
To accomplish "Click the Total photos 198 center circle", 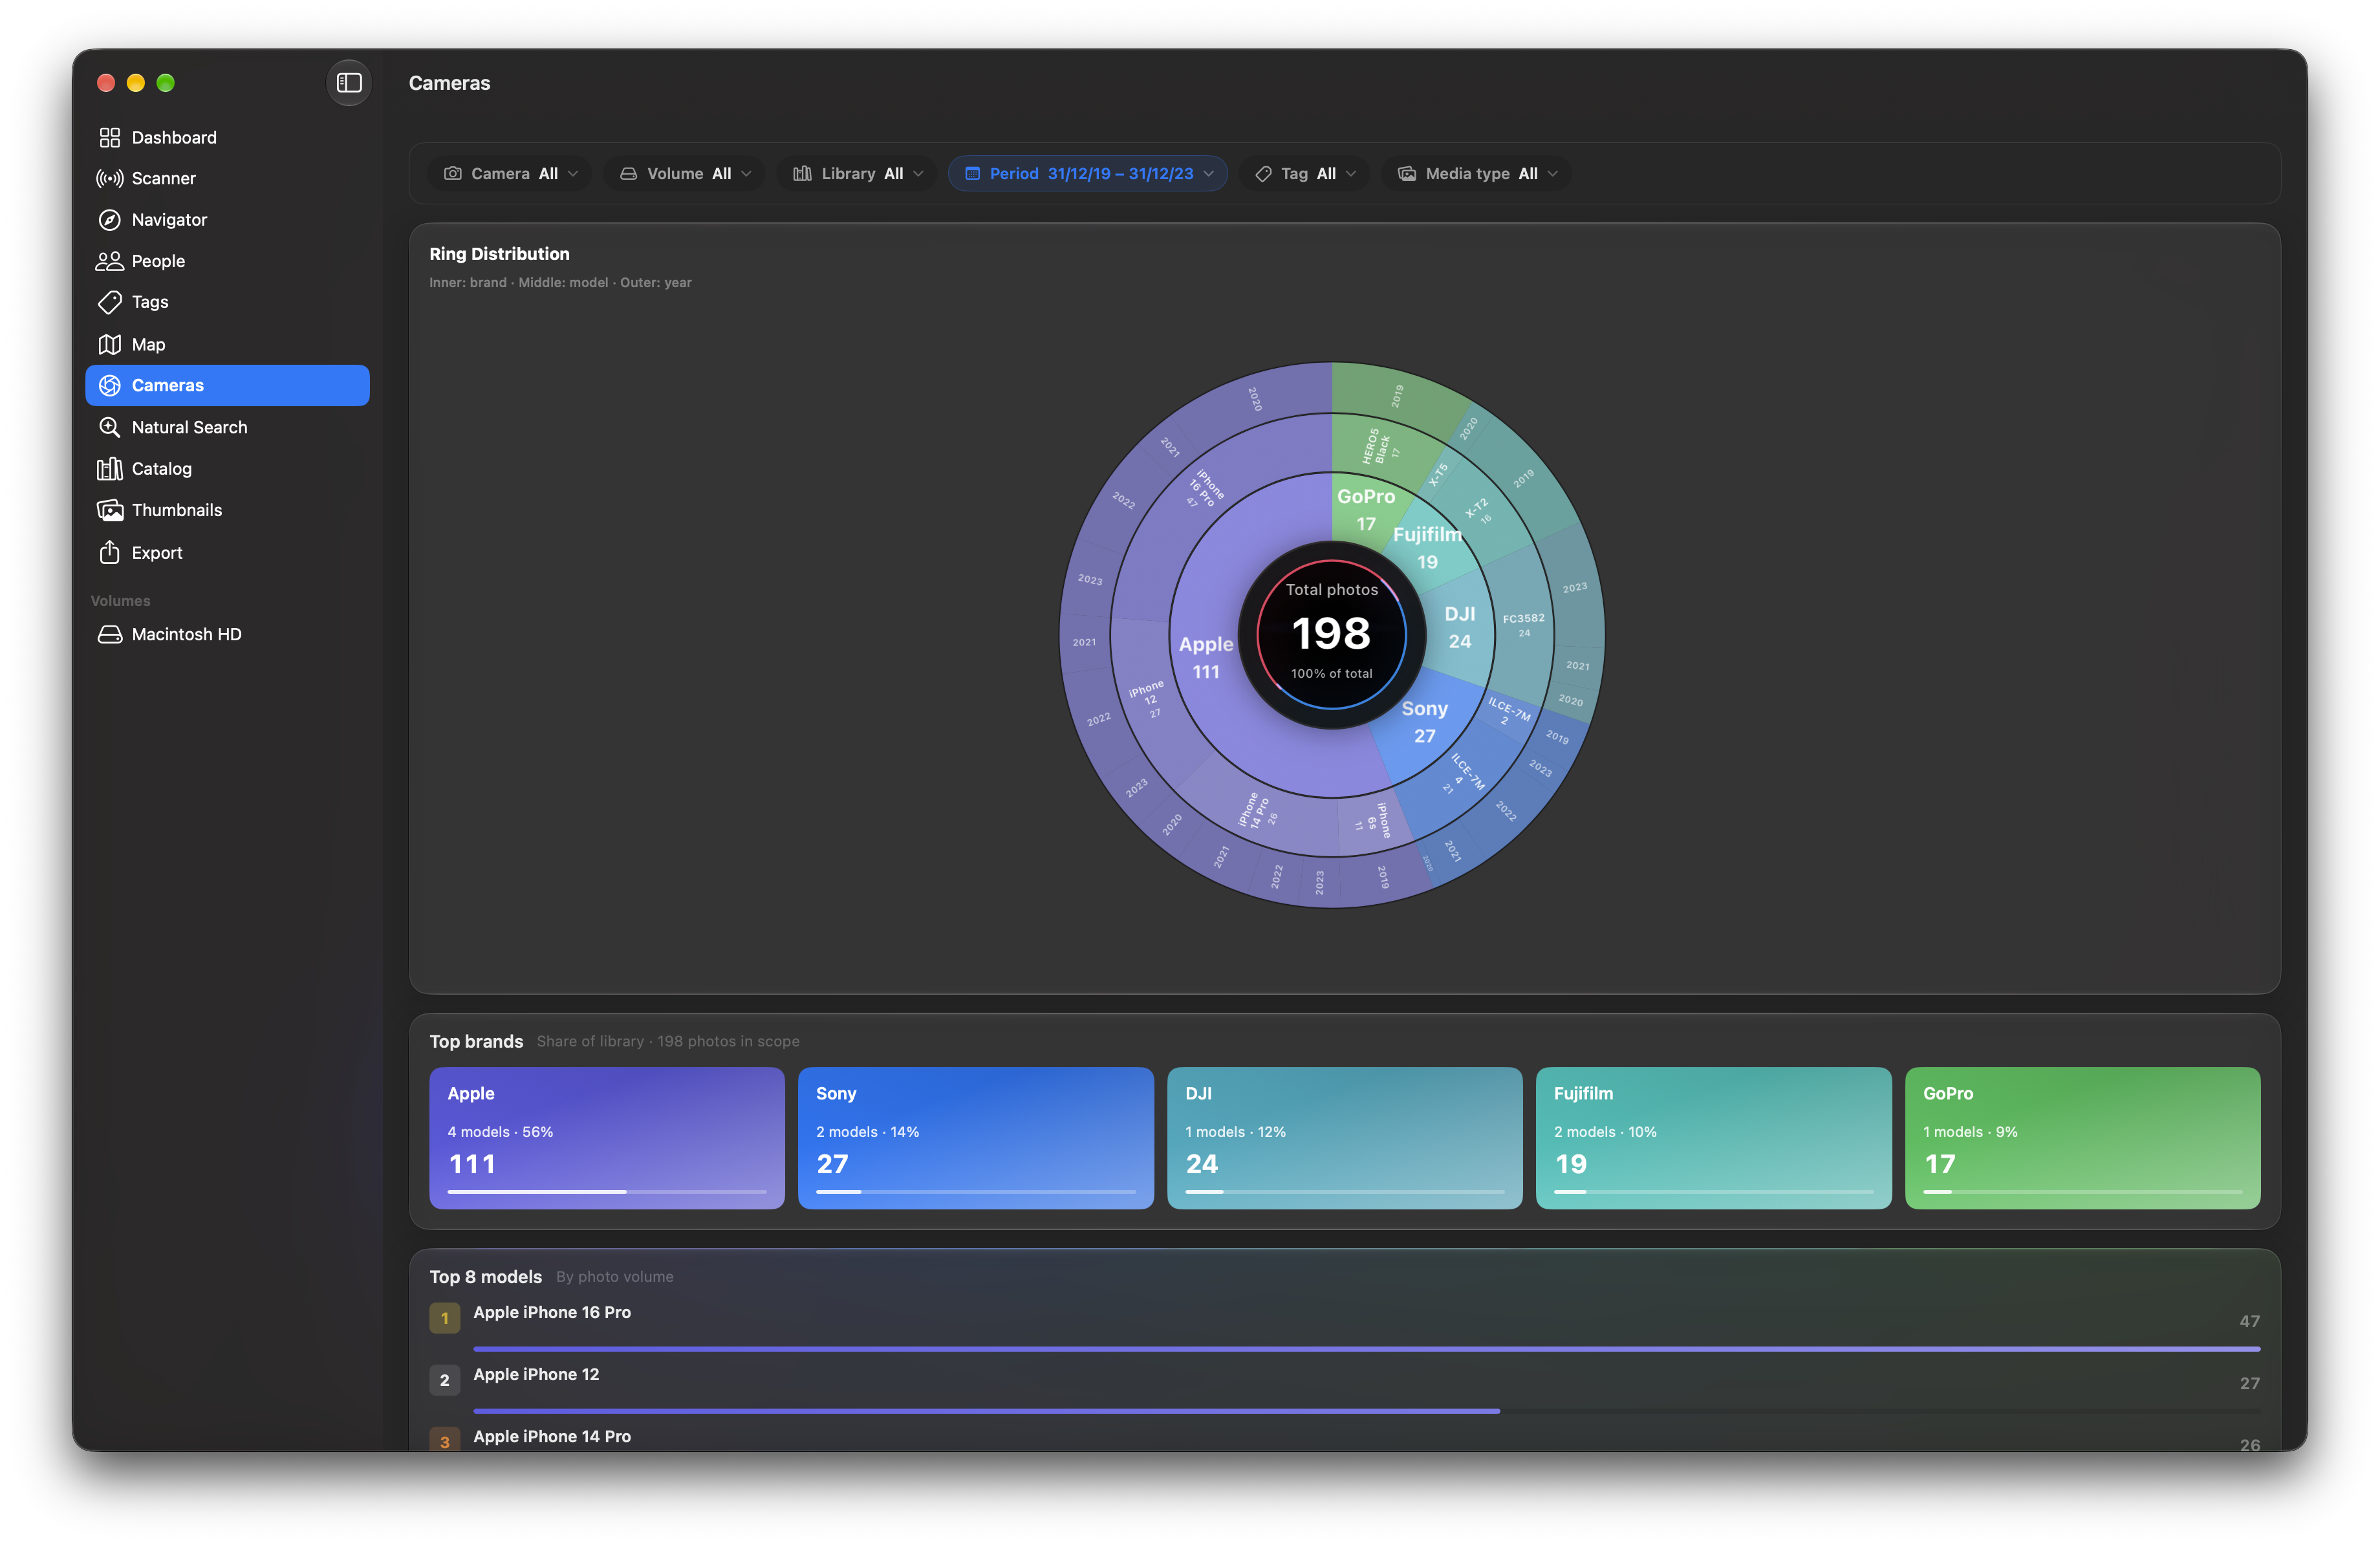I will [x=1332, y=635].
